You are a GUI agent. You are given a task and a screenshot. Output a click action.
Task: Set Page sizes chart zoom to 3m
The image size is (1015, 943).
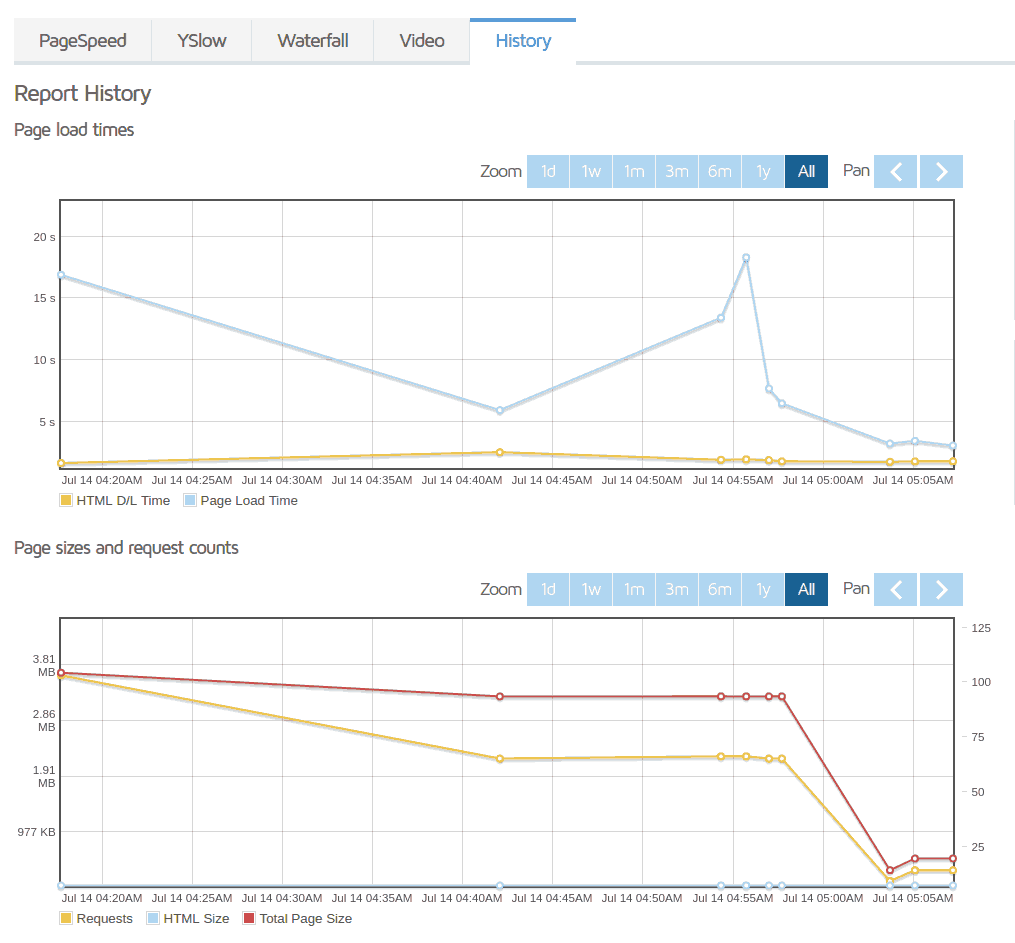pyautogui.click(x=677, y=590)
